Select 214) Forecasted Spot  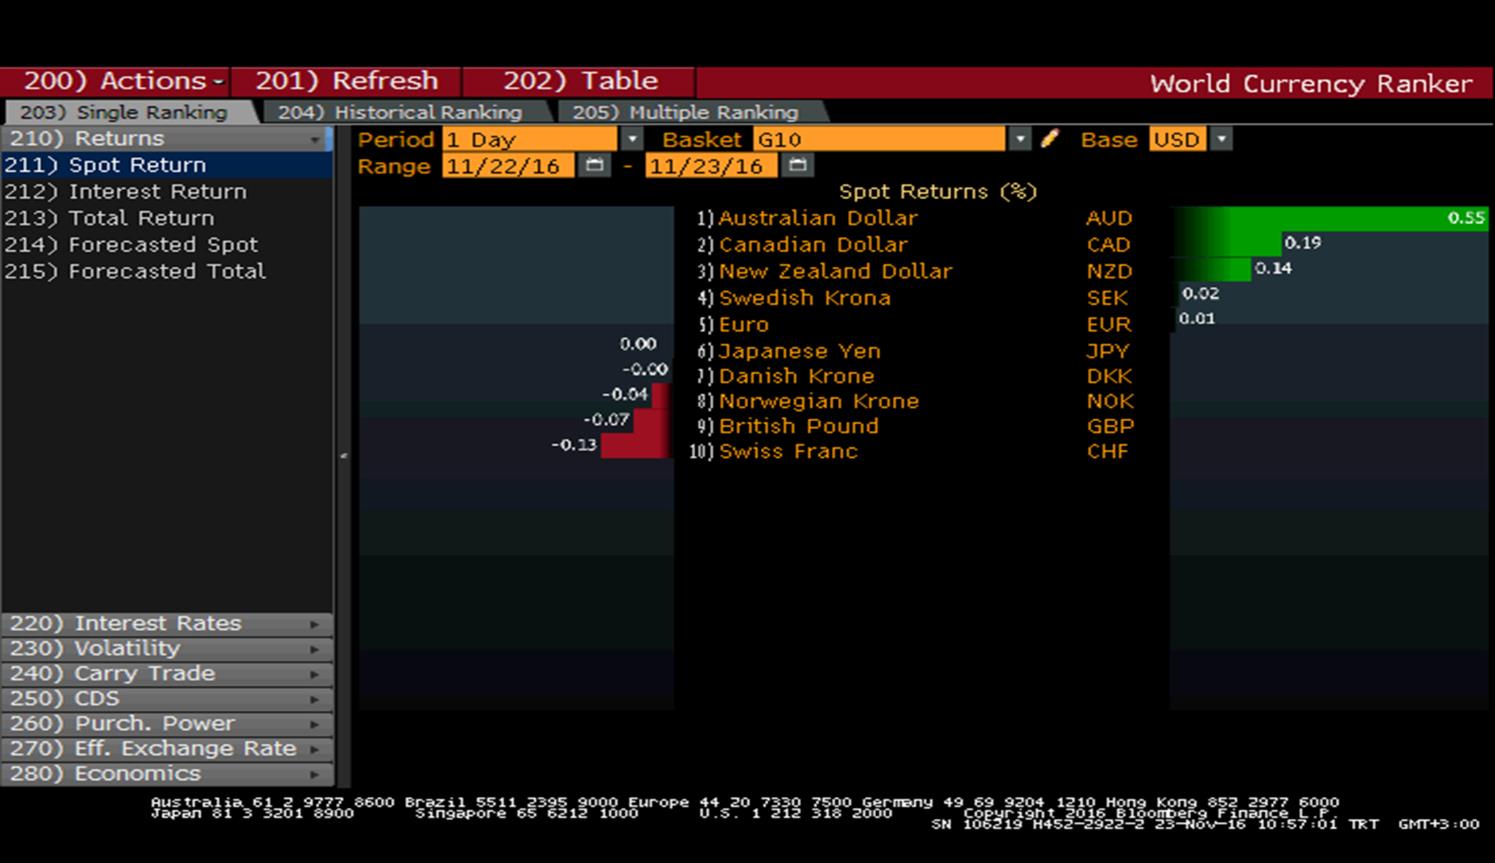[166, 244]
